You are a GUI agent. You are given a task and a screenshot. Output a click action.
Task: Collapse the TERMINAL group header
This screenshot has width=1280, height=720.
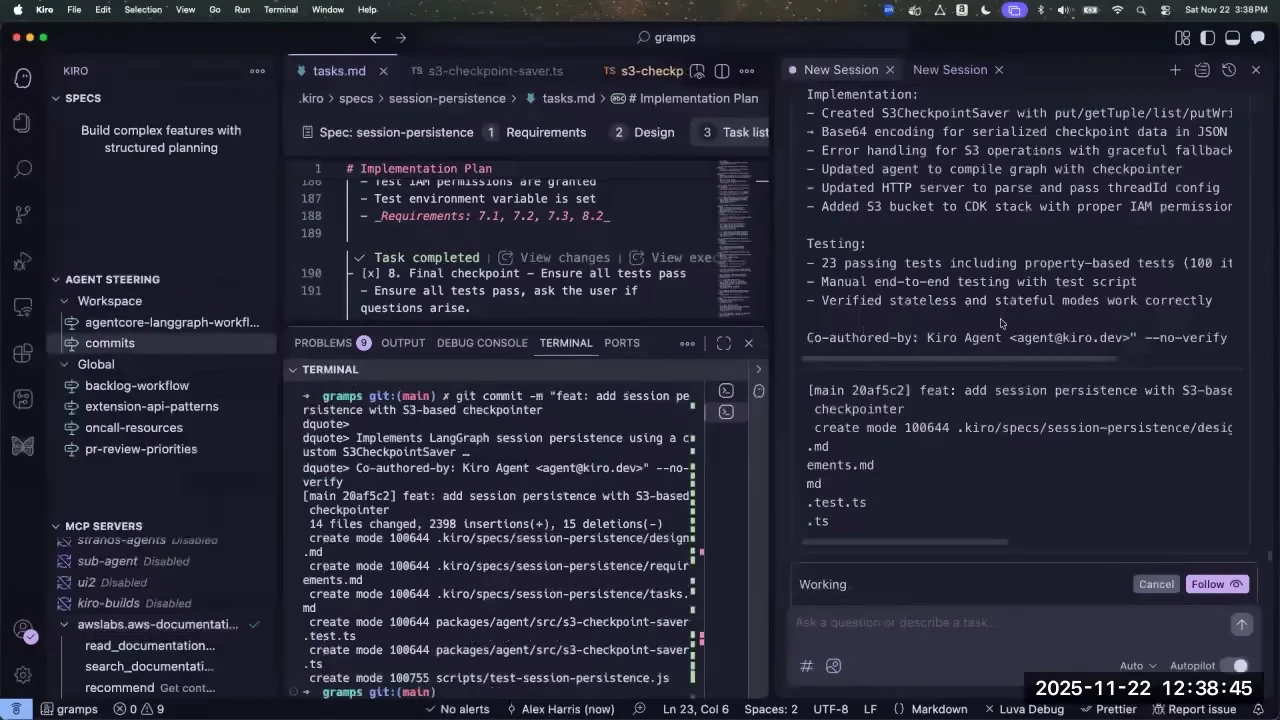click(x=293, y=369)
